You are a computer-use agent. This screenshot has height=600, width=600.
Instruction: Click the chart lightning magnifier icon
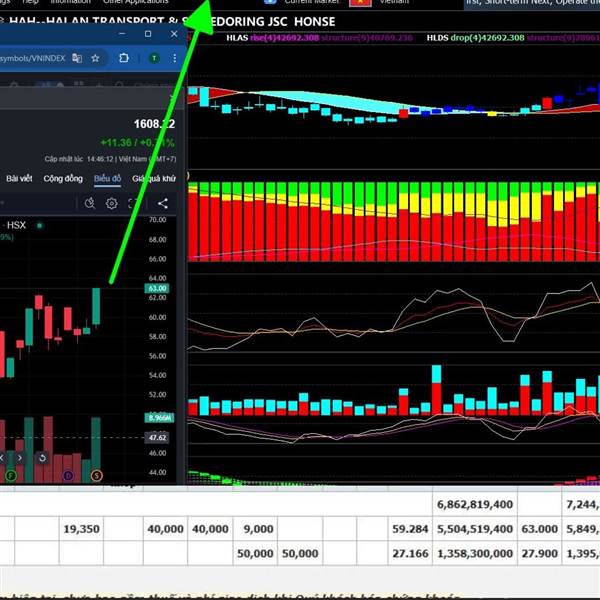pos(90,203)
